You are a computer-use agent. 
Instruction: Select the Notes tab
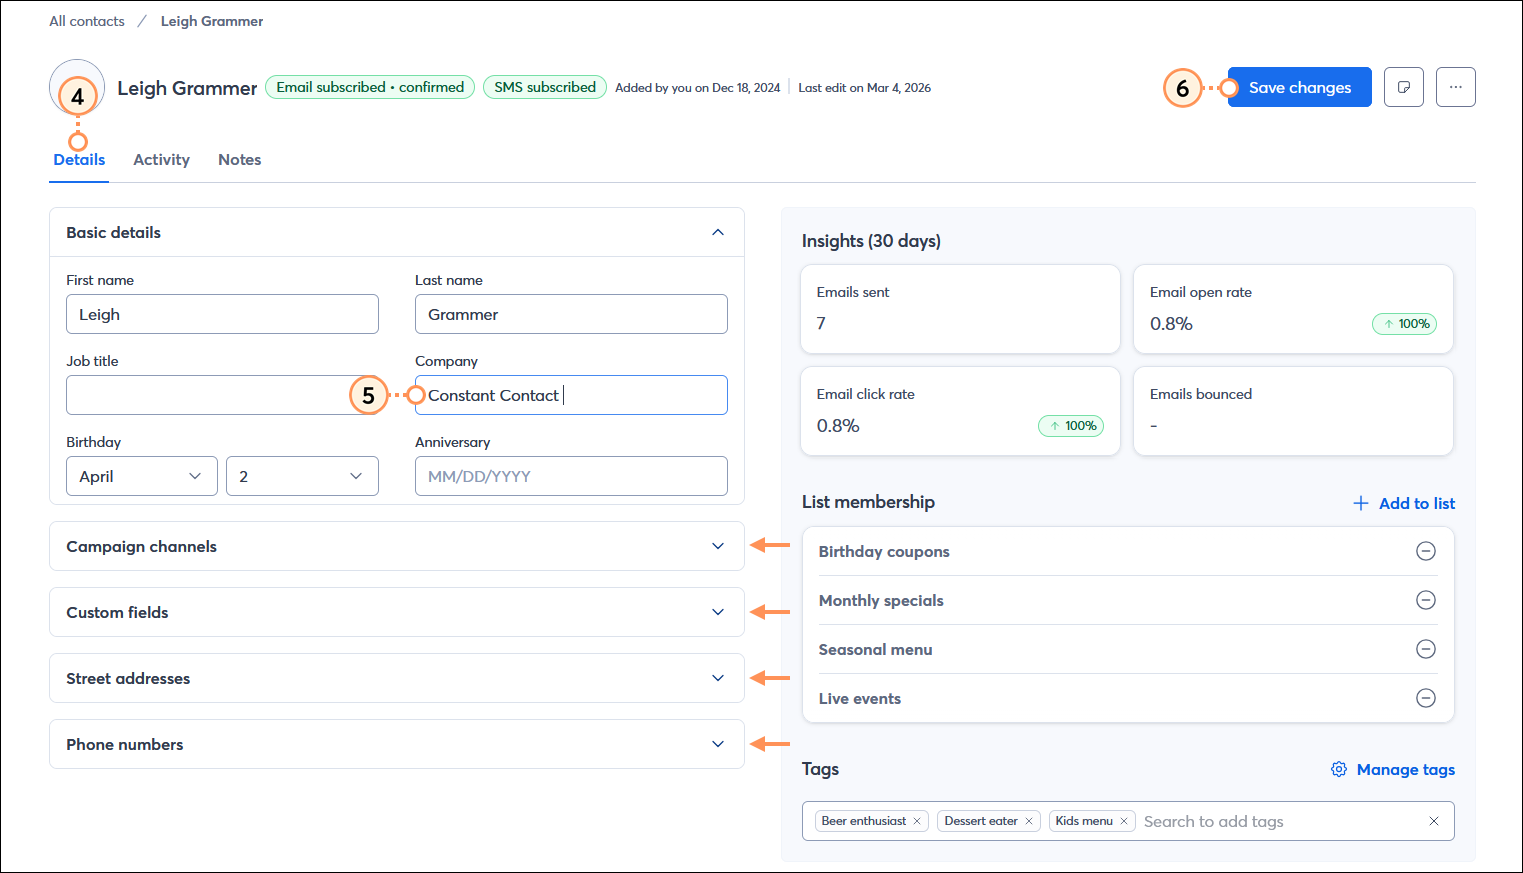coord(239,159)
